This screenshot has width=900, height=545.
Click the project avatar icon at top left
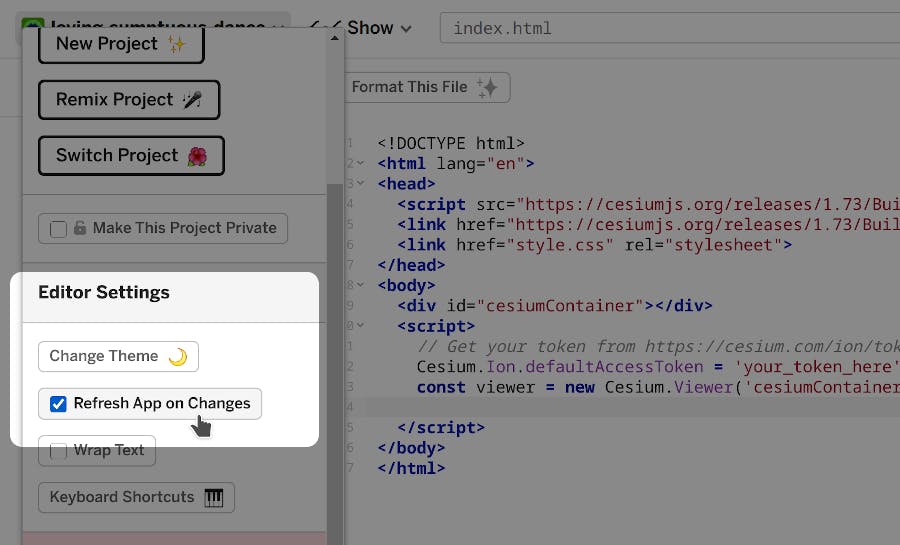pos(33,27)
